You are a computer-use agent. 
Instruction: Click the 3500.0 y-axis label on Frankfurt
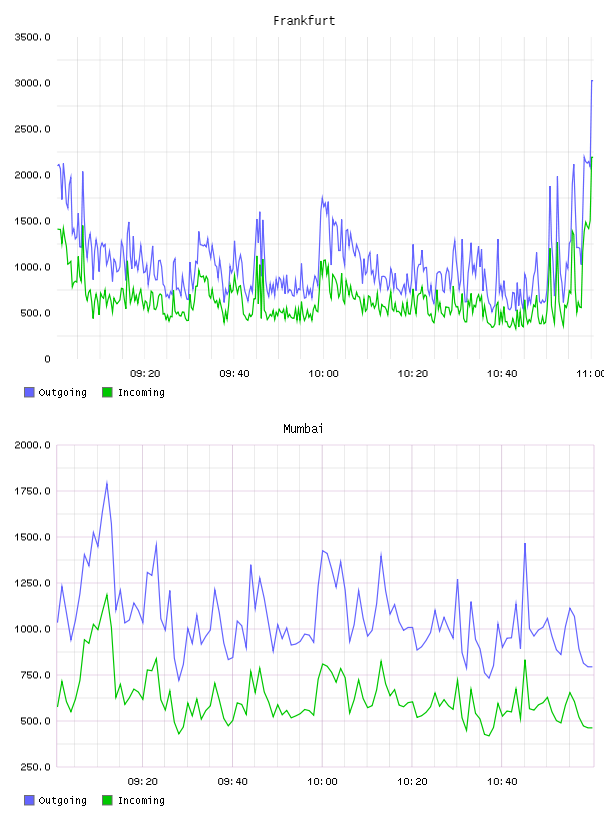(32, 37)
